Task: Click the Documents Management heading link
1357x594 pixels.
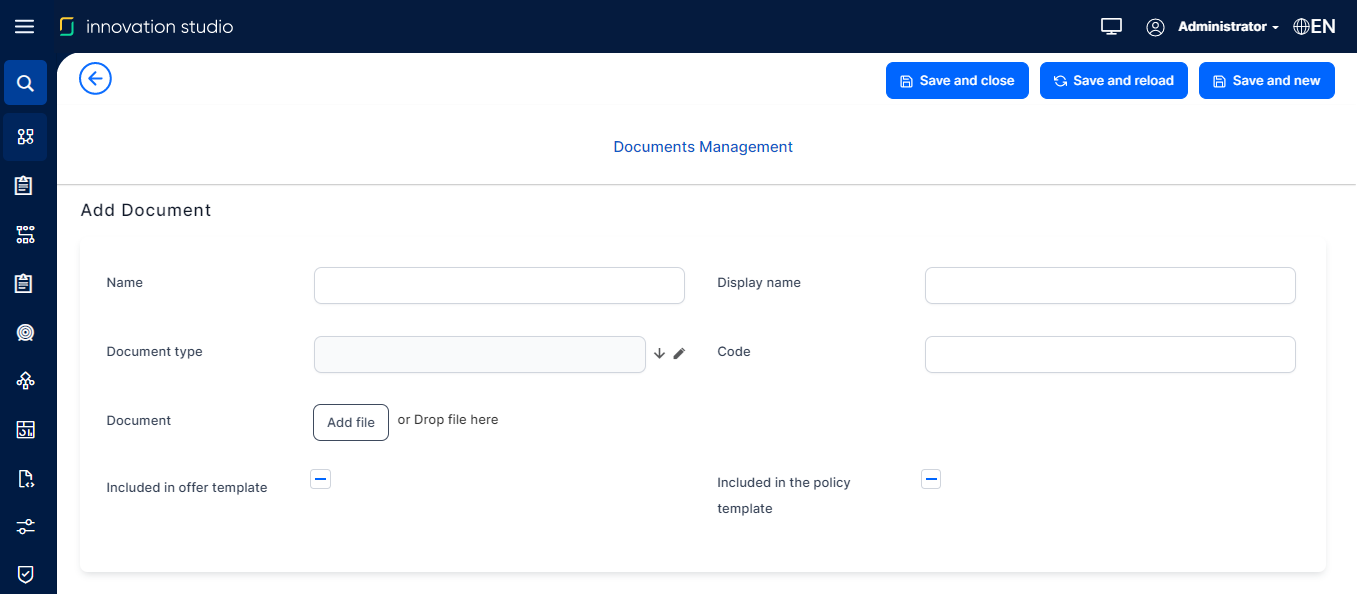Action: 703,147
